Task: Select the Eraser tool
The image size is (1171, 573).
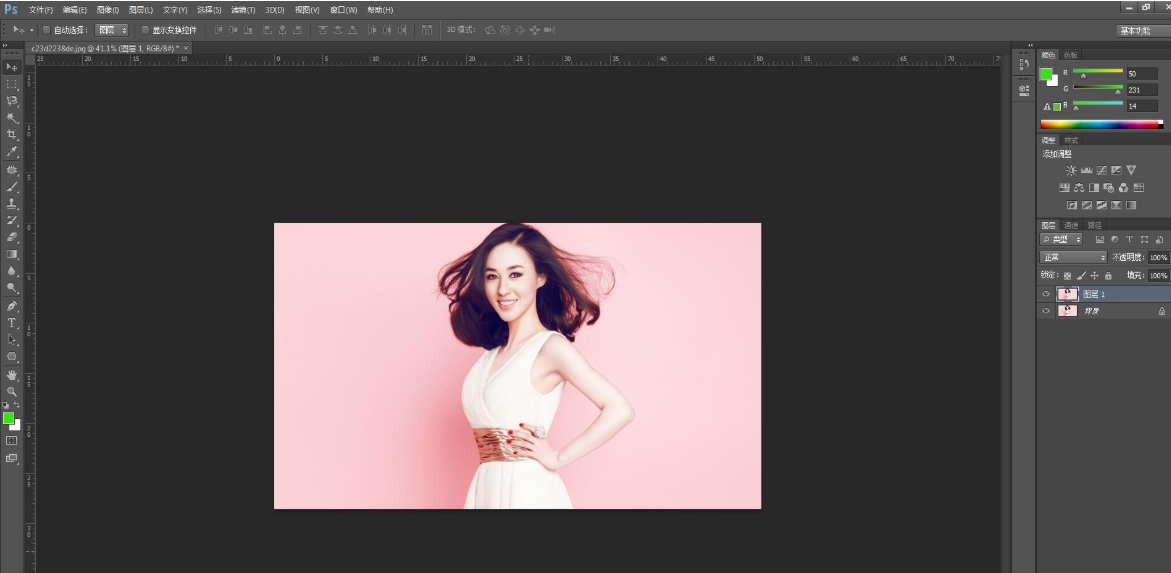Action: [12, 237]
